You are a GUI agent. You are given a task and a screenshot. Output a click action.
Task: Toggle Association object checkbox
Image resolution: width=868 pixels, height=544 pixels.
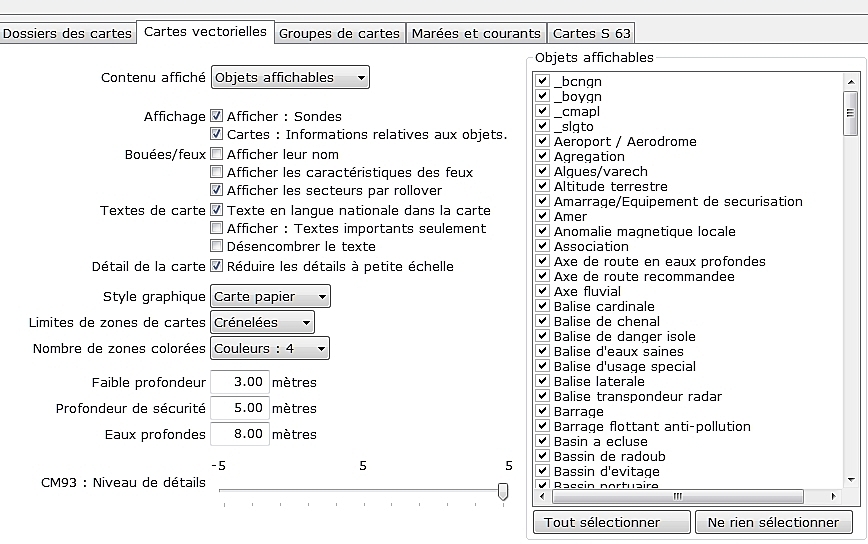[x=542, y=246]
